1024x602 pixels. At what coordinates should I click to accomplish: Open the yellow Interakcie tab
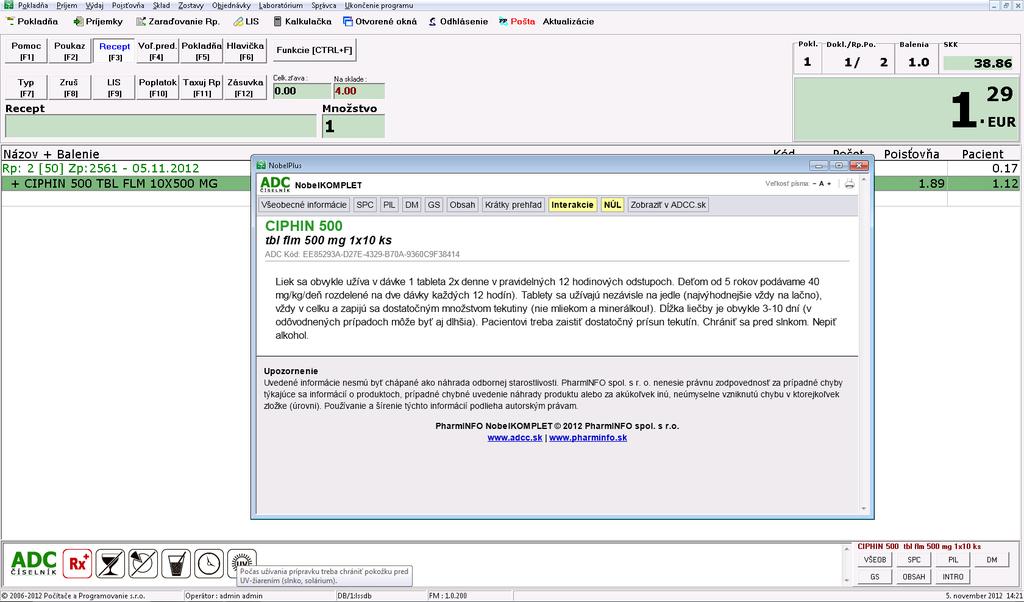click(x=573, y=205)
